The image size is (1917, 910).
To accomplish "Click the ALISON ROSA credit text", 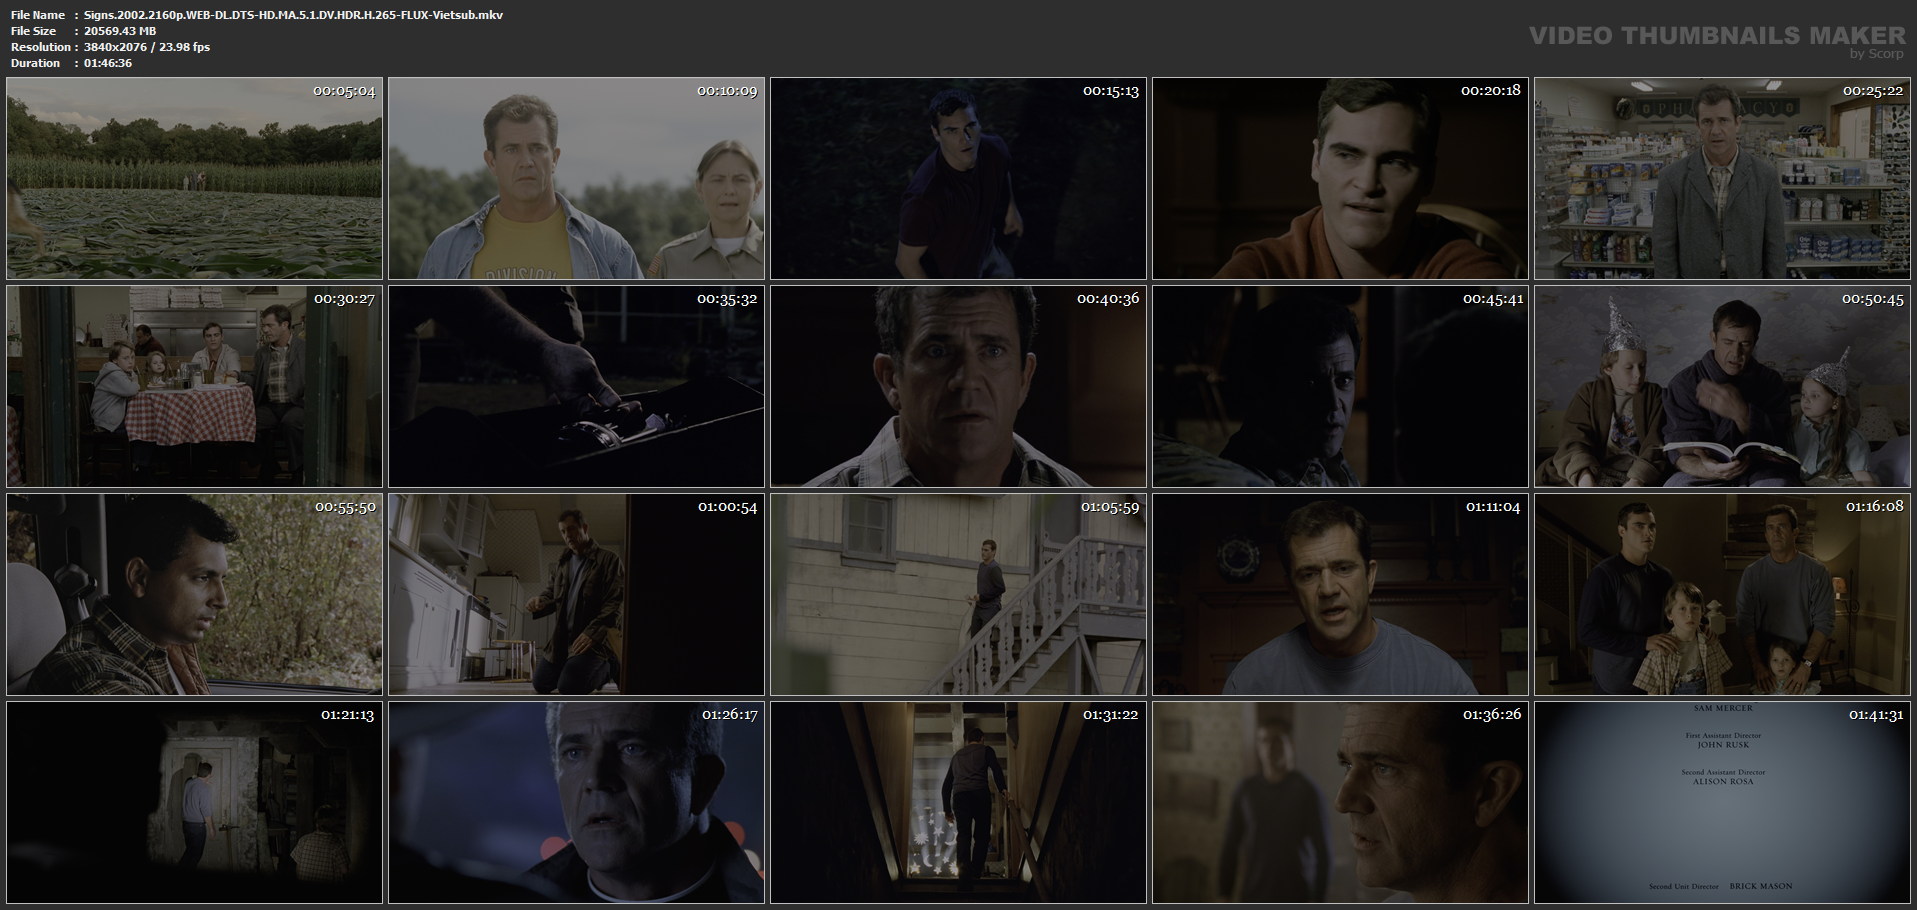I will 1723,782.
